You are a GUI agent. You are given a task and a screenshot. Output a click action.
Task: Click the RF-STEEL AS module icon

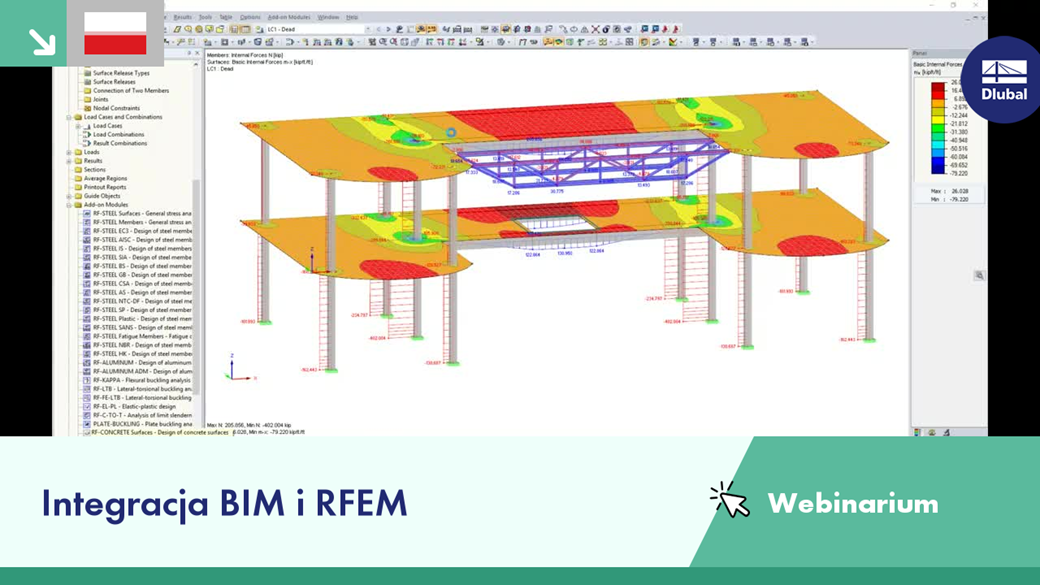click(87, 292)
